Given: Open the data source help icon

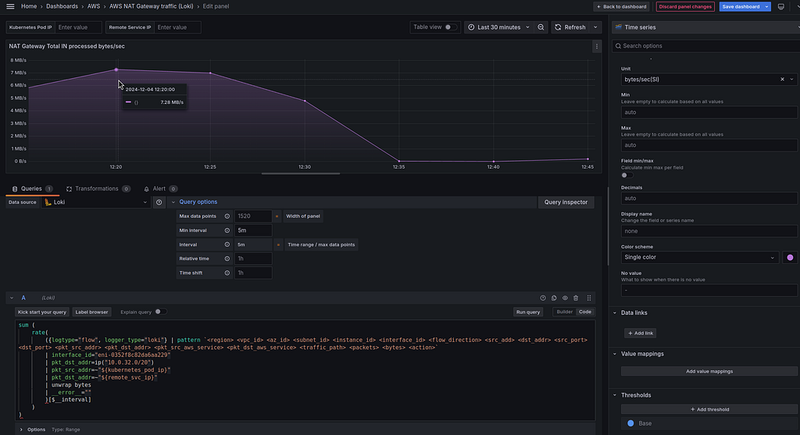Looking at the screenshot, I should tap(159, 202).
